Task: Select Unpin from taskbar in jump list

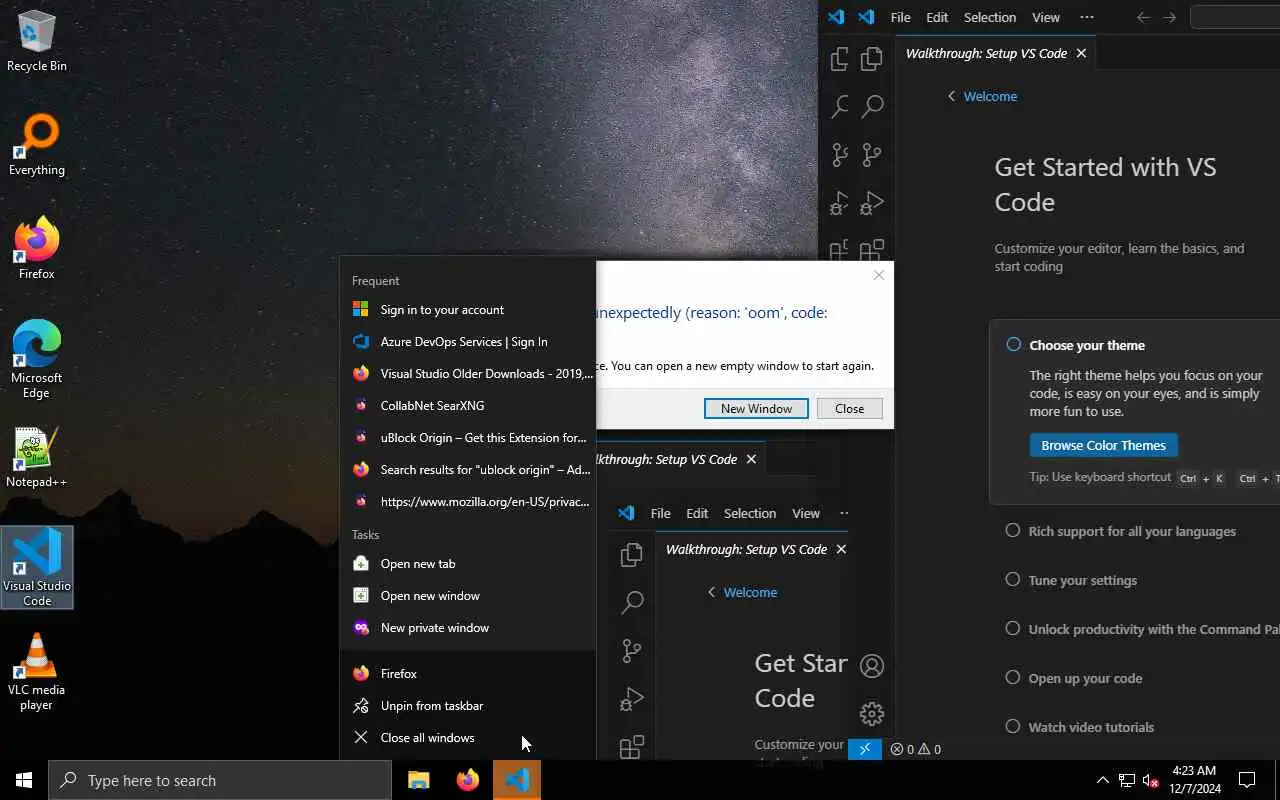Action: point(468,705)
